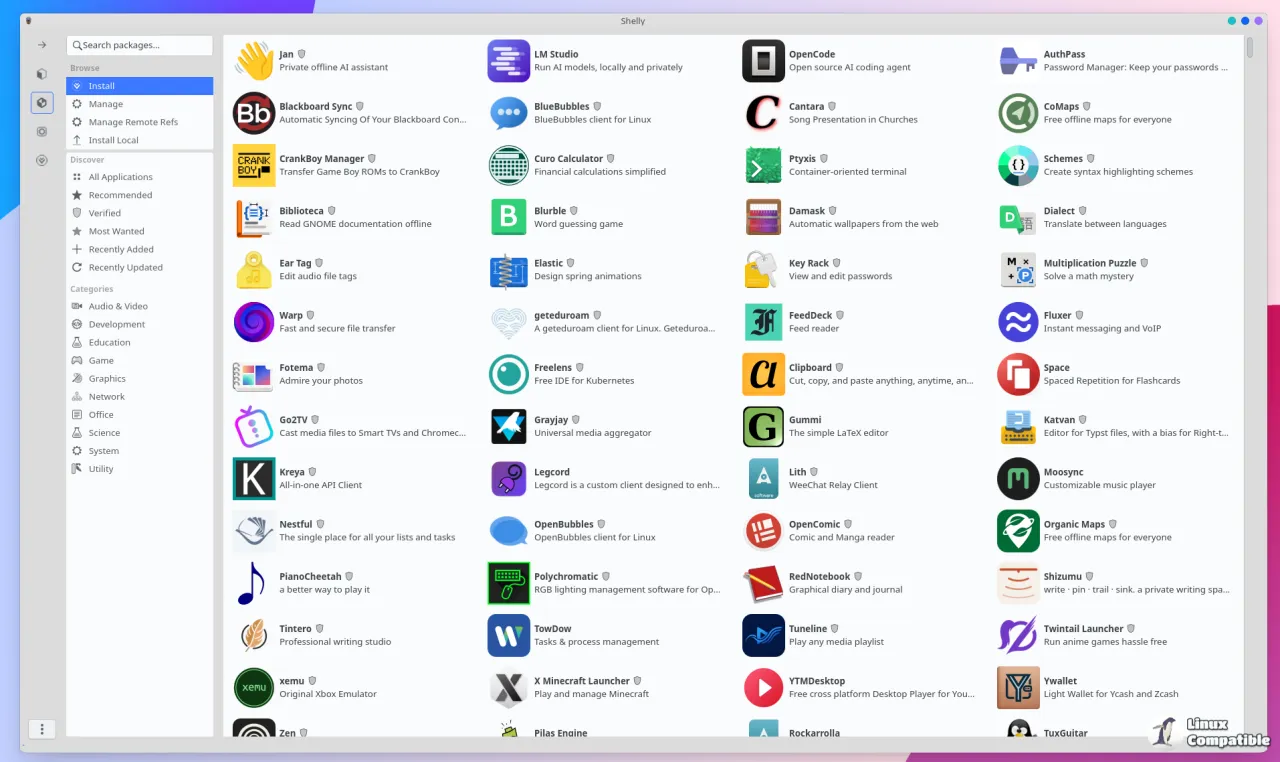Open the Kreya K icon
This screenshot has height=762, width=1280.
(x=254, y=478)
